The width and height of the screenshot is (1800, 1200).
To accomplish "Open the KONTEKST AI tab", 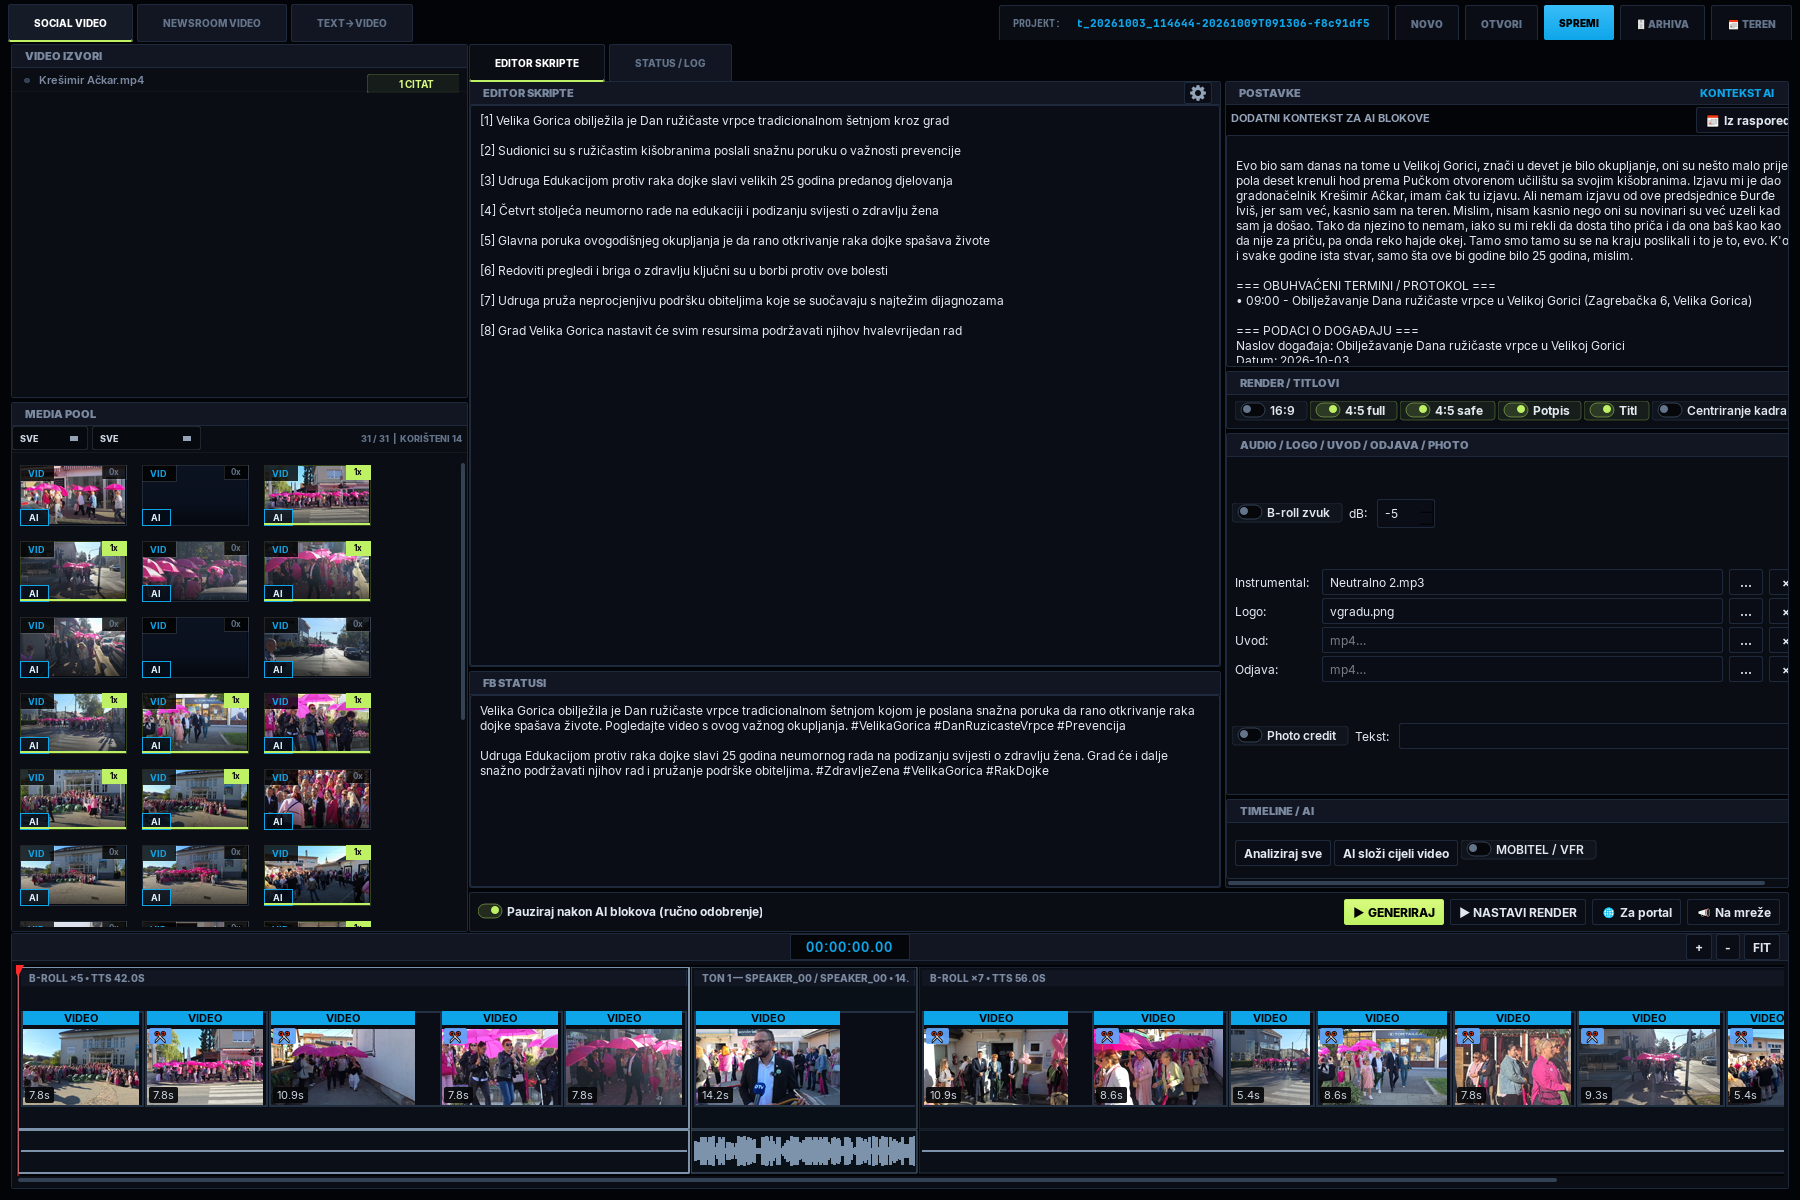I will pos(1736,93).
